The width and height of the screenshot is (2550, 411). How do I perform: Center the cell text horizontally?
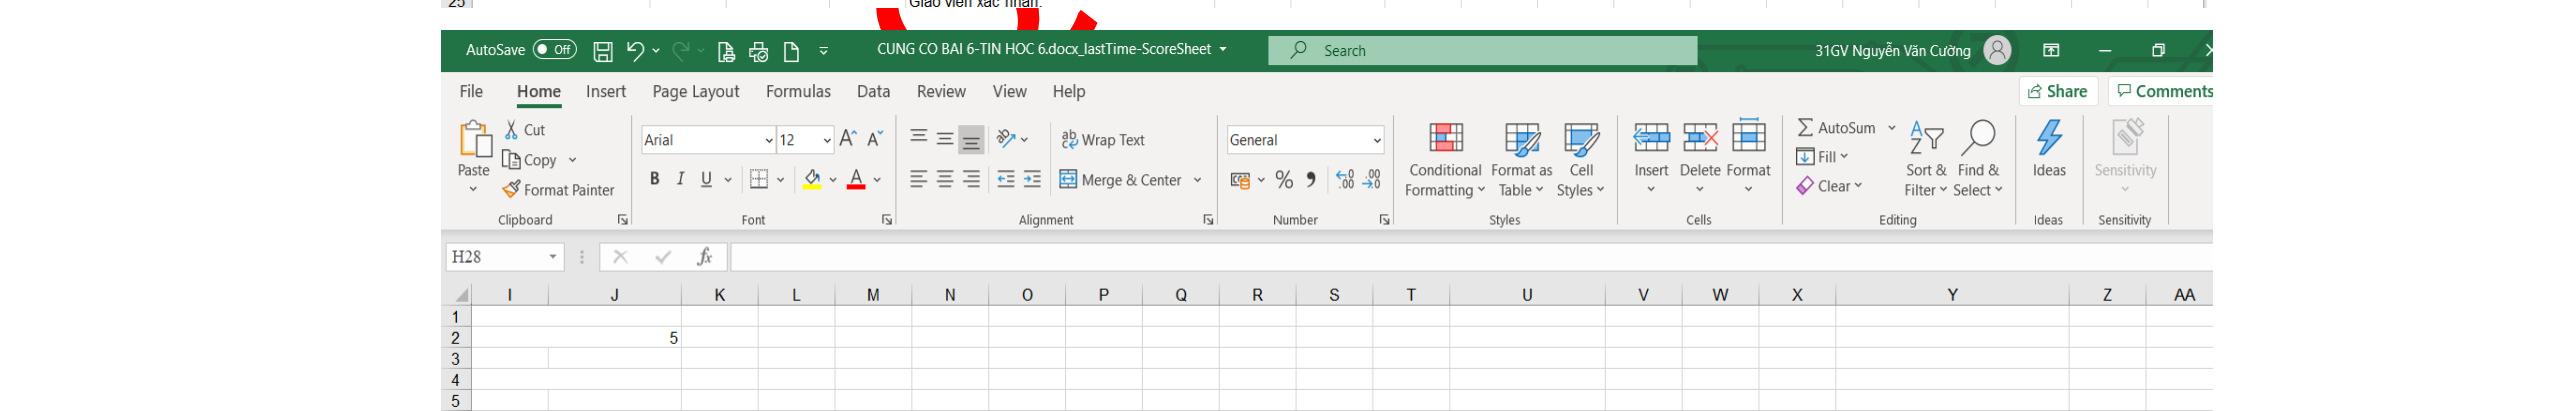945,180
